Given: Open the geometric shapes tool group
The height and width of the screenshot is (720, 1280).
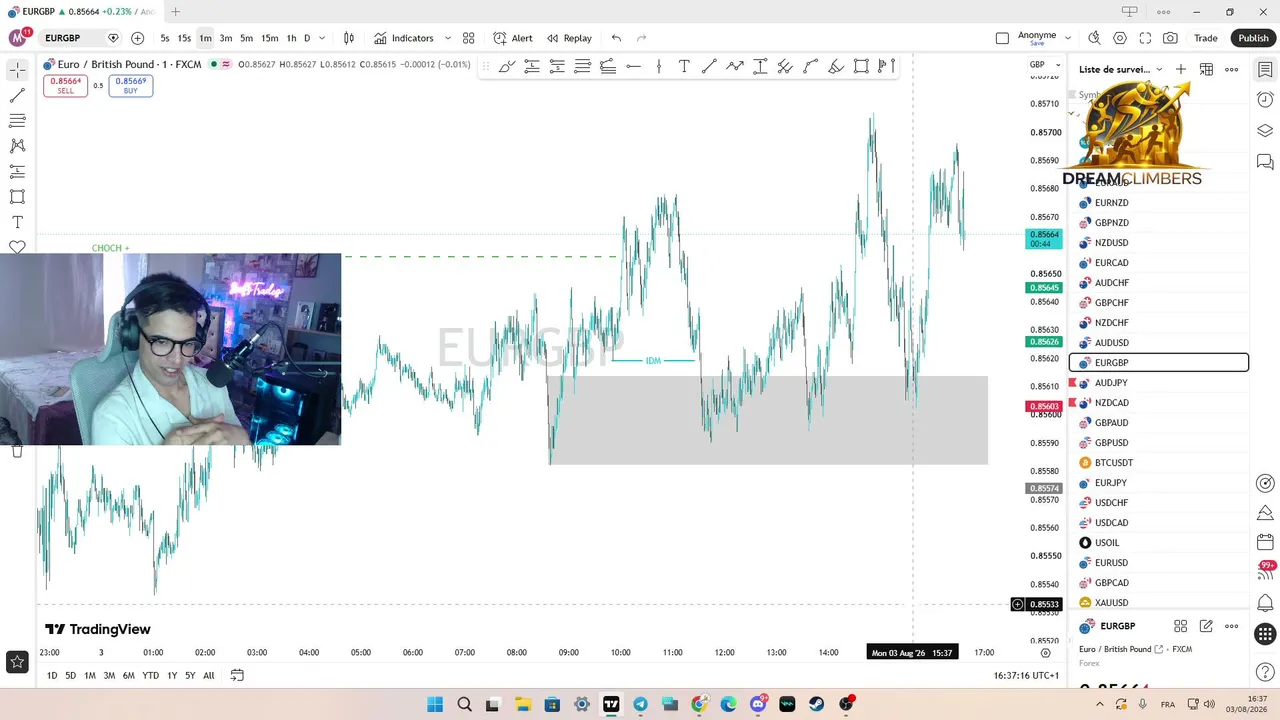Looking at the screenshot, I should click(x=17, y=197).
